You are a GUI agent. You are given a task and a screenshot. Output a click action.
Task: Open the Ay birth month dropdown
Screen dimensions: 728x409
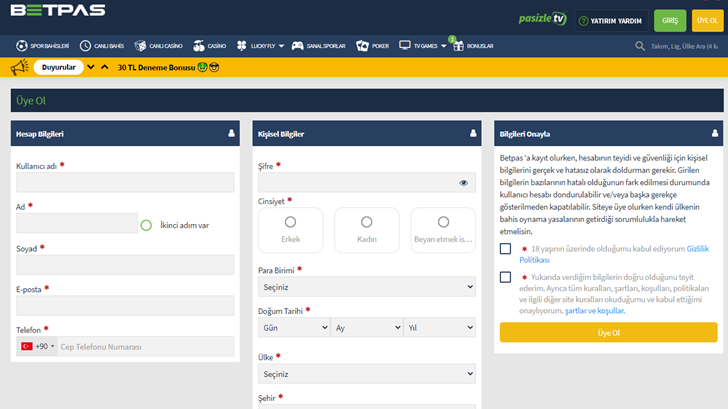pyautogui.click(x=367, y=328)
